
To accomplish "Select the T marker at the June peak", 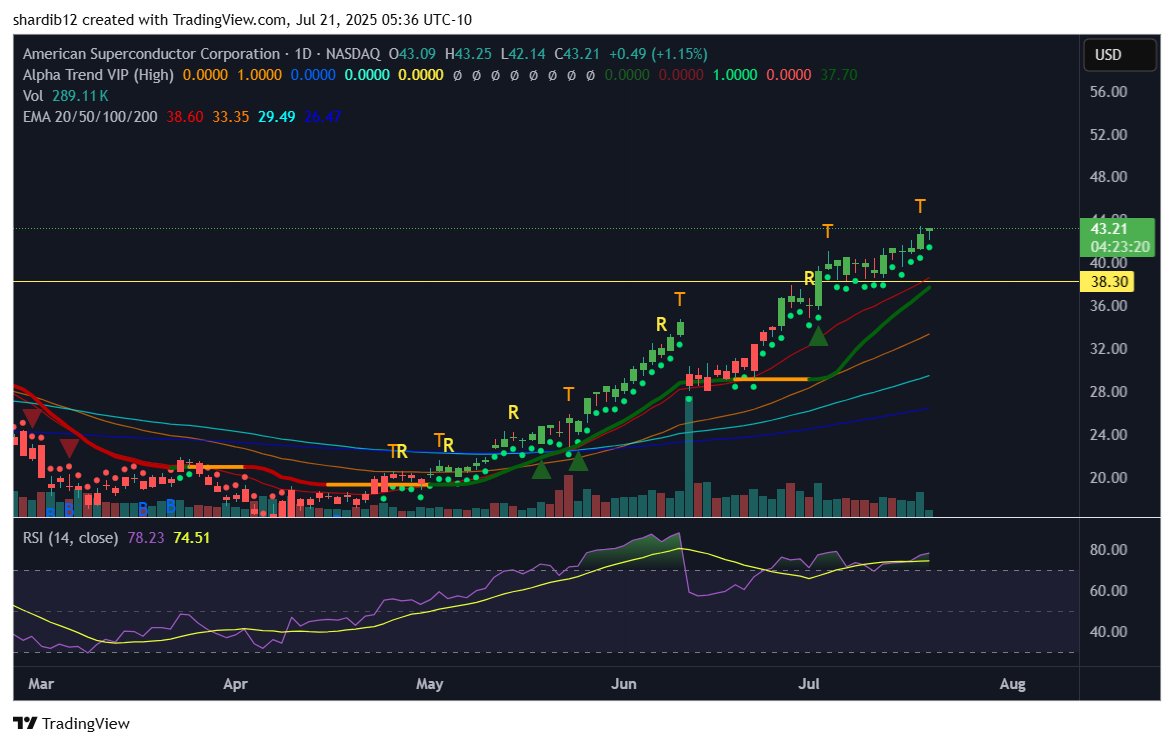I will (679, 299).
